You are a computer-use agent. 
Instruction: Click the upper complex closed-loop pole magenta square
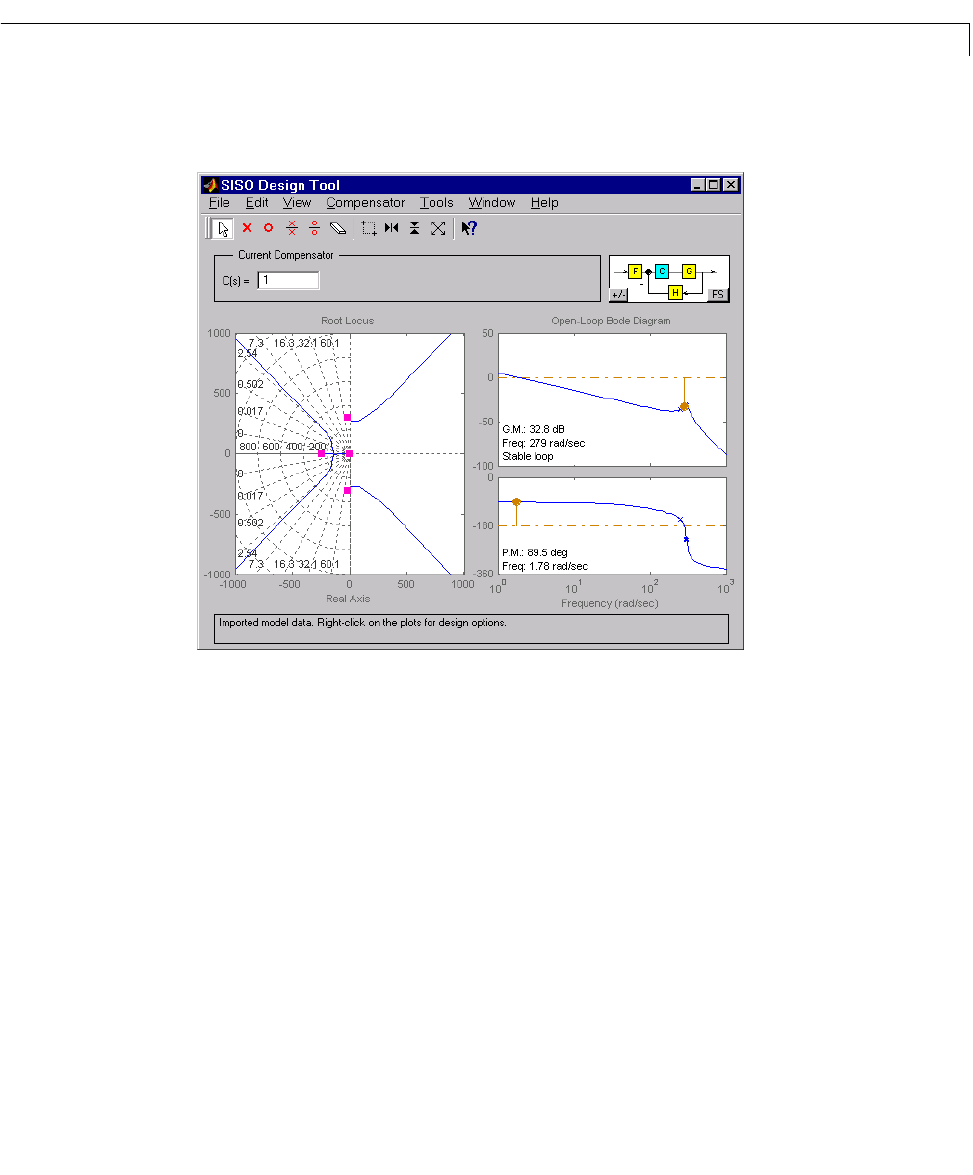347,417
